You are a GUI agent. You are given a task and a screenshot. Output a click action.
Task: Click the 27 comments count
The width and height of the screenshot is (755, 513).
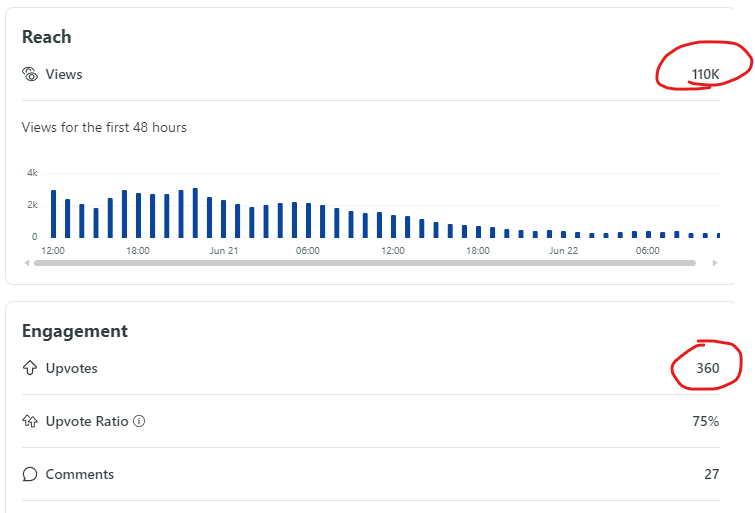point(712,474)
